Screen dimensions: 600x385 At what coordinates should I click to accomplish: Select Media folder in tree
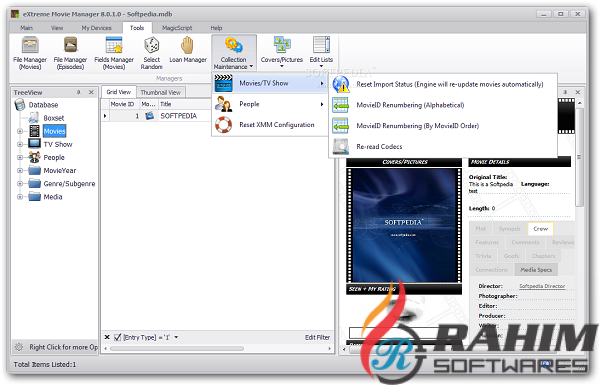tap(53, 197)
